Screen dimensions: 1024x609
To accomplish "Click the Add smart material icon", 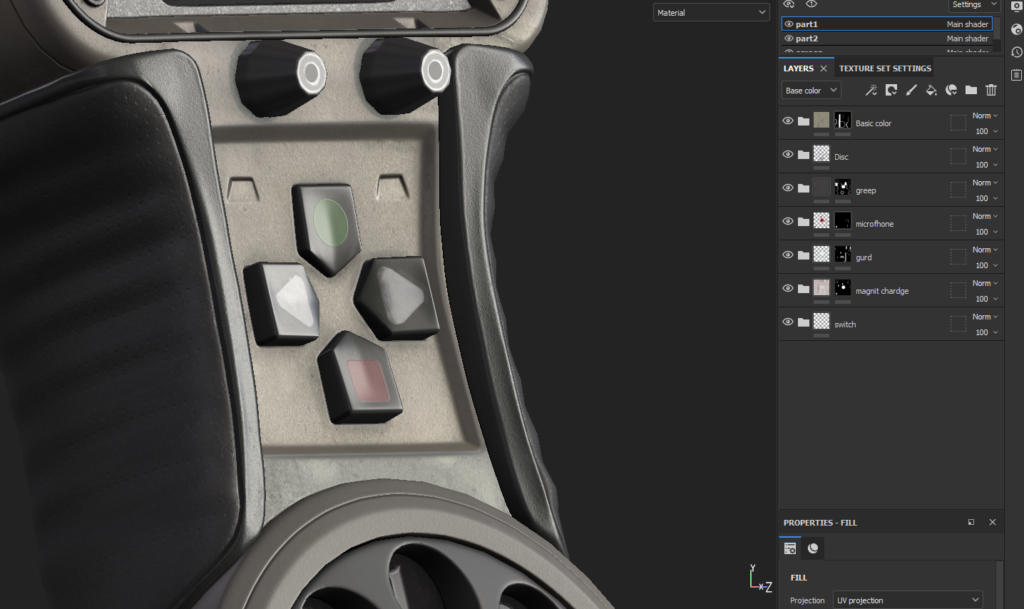I will [950, 90].
